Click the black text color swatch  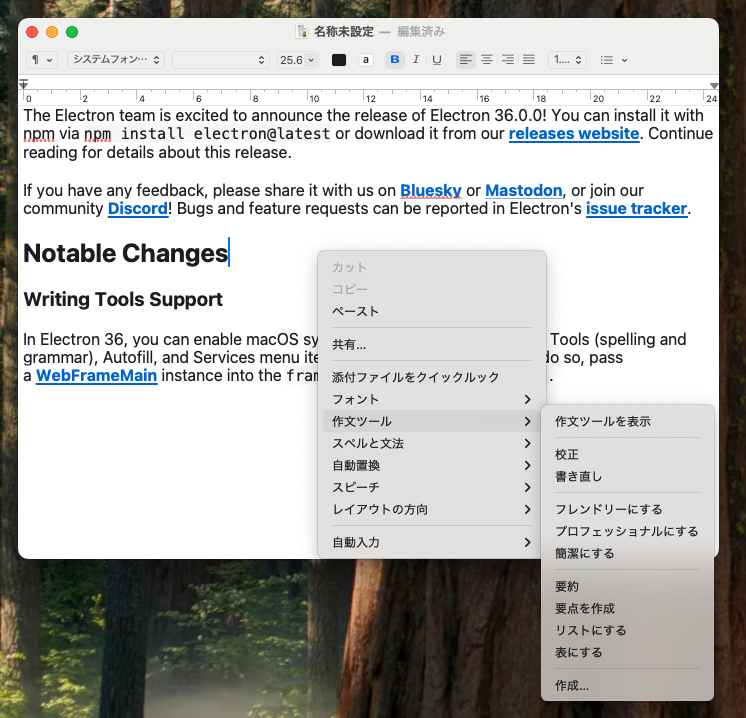pyautogui.click(x=339, y=60)
